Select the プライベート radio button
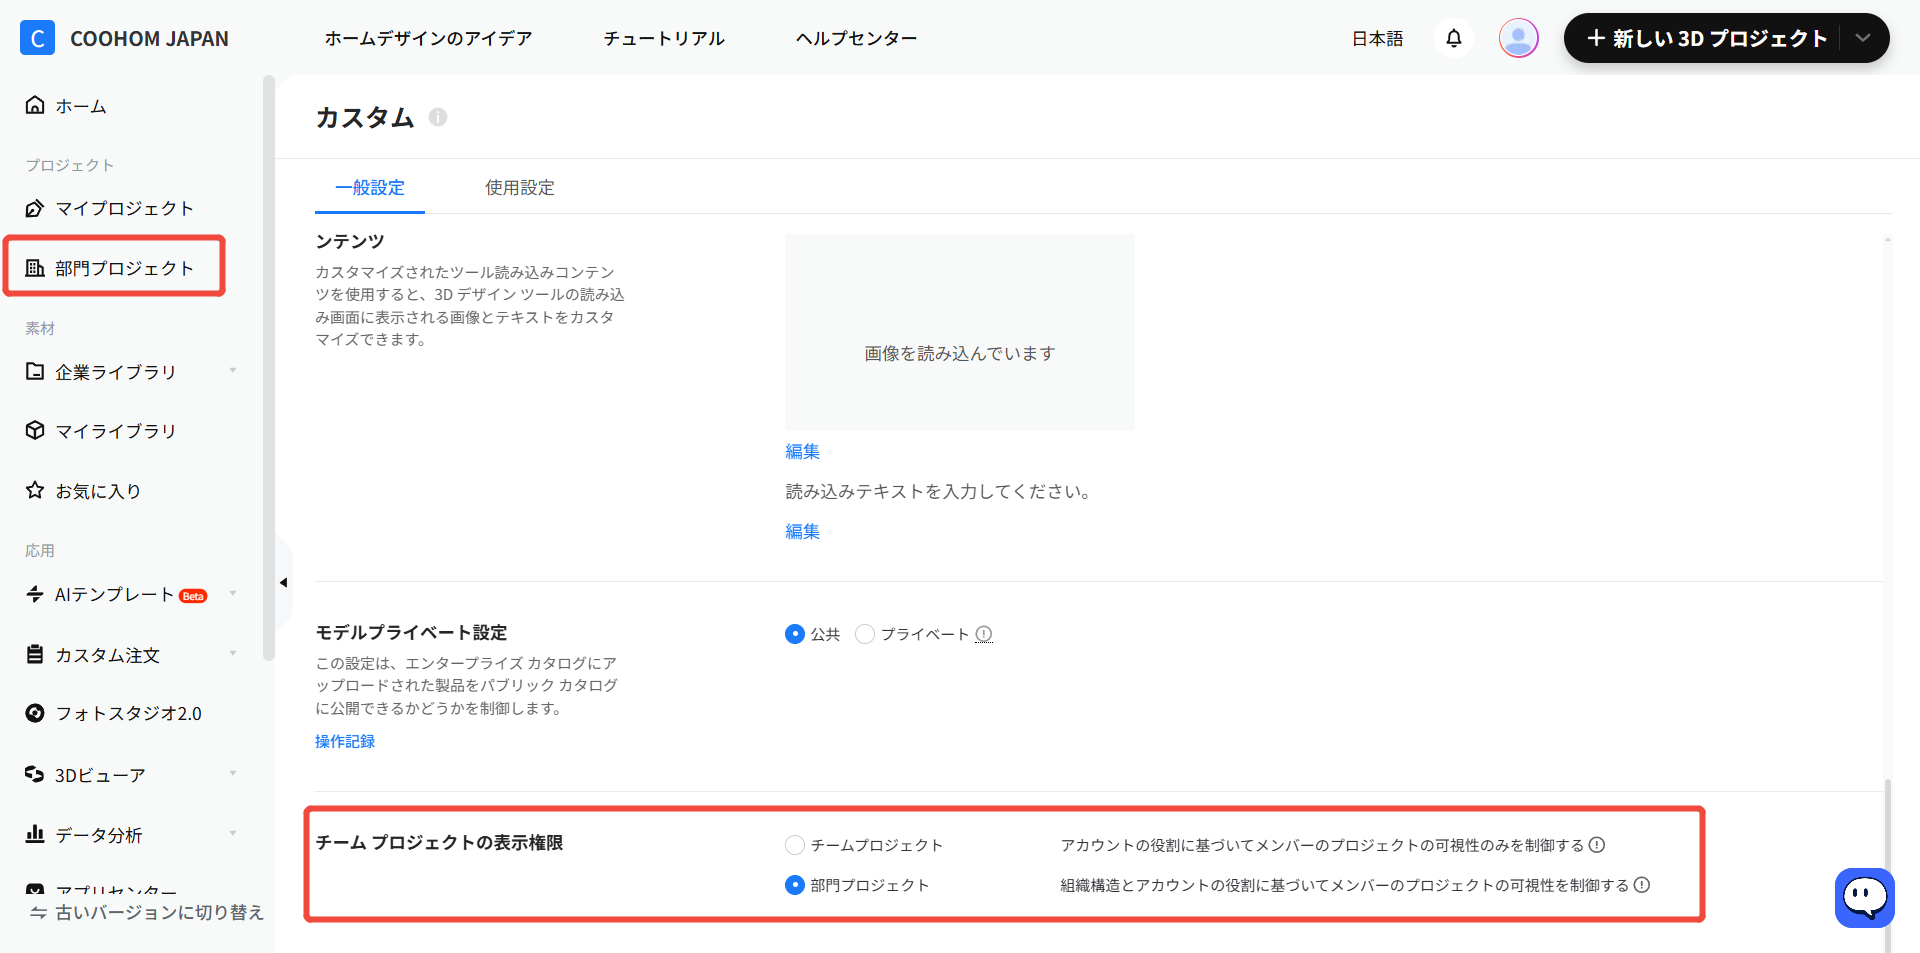The image size is (1920, 953). click(865, 634)
